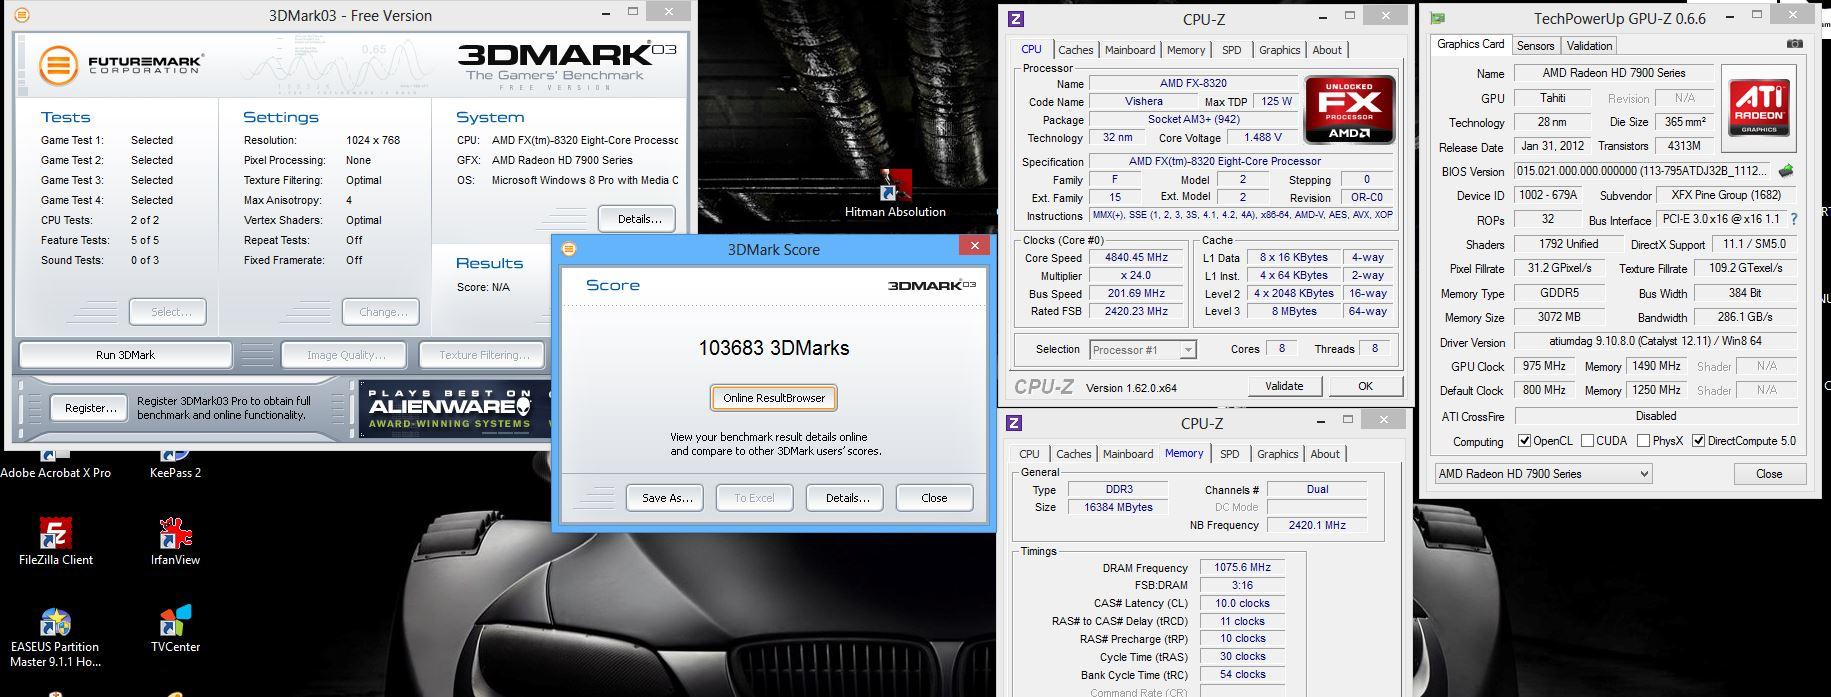This screenshot has height=697, width=1831.
Task: Click the Run 3DMark button
Action: [126, 355]
